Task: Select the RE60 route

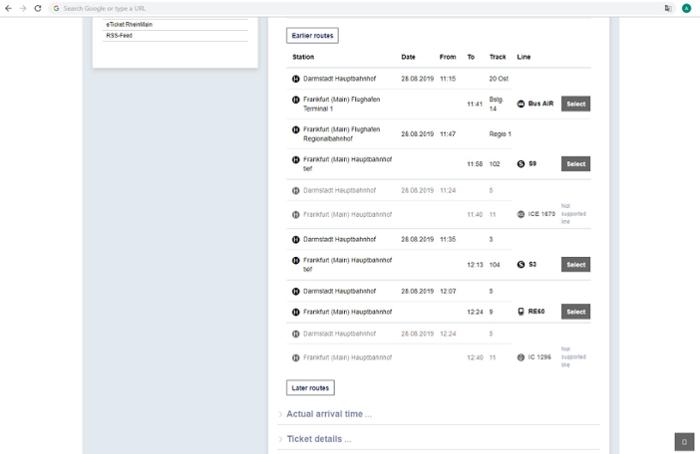Action: (x=575, y=312)
